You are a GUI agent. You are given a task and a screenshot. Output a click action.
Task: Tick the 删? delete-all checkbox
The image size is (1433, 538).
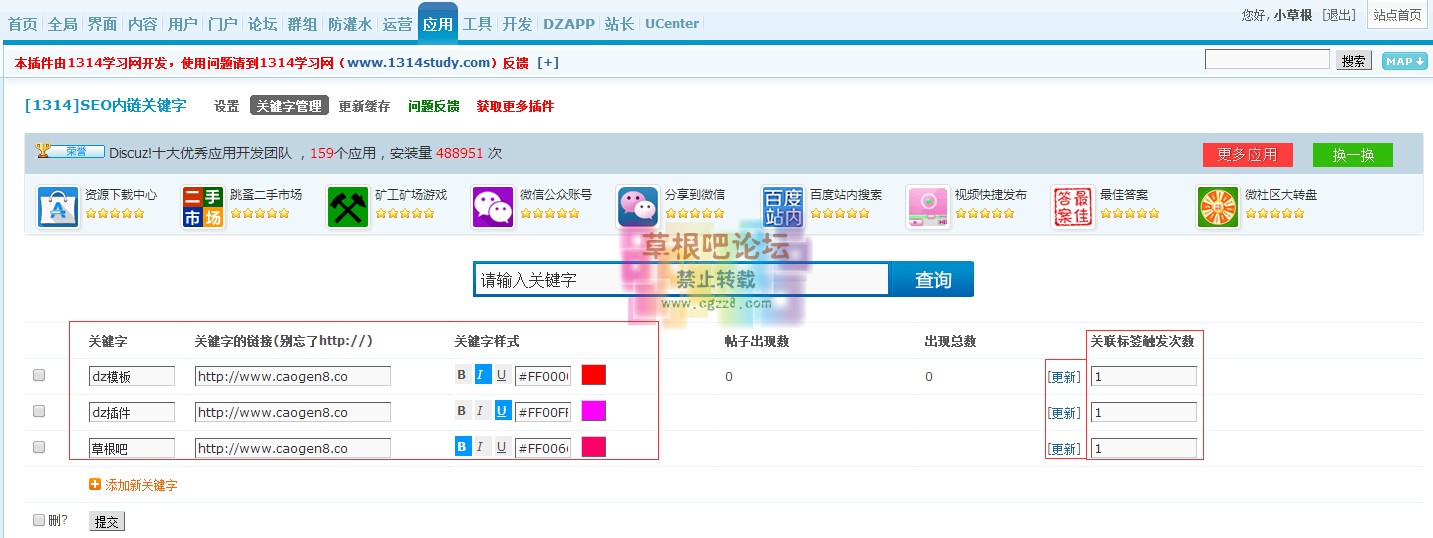(39, 520)
